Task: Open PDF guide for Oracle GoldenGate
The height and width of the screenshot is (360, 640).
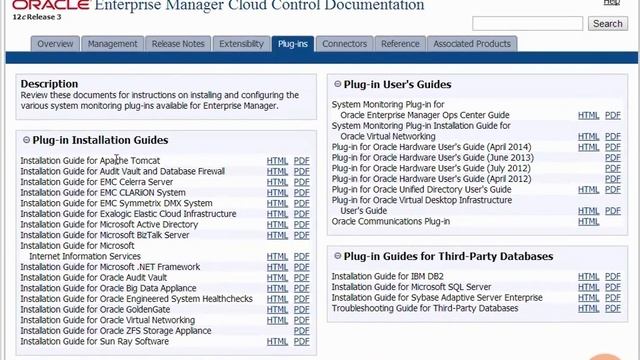Action: 302,309
